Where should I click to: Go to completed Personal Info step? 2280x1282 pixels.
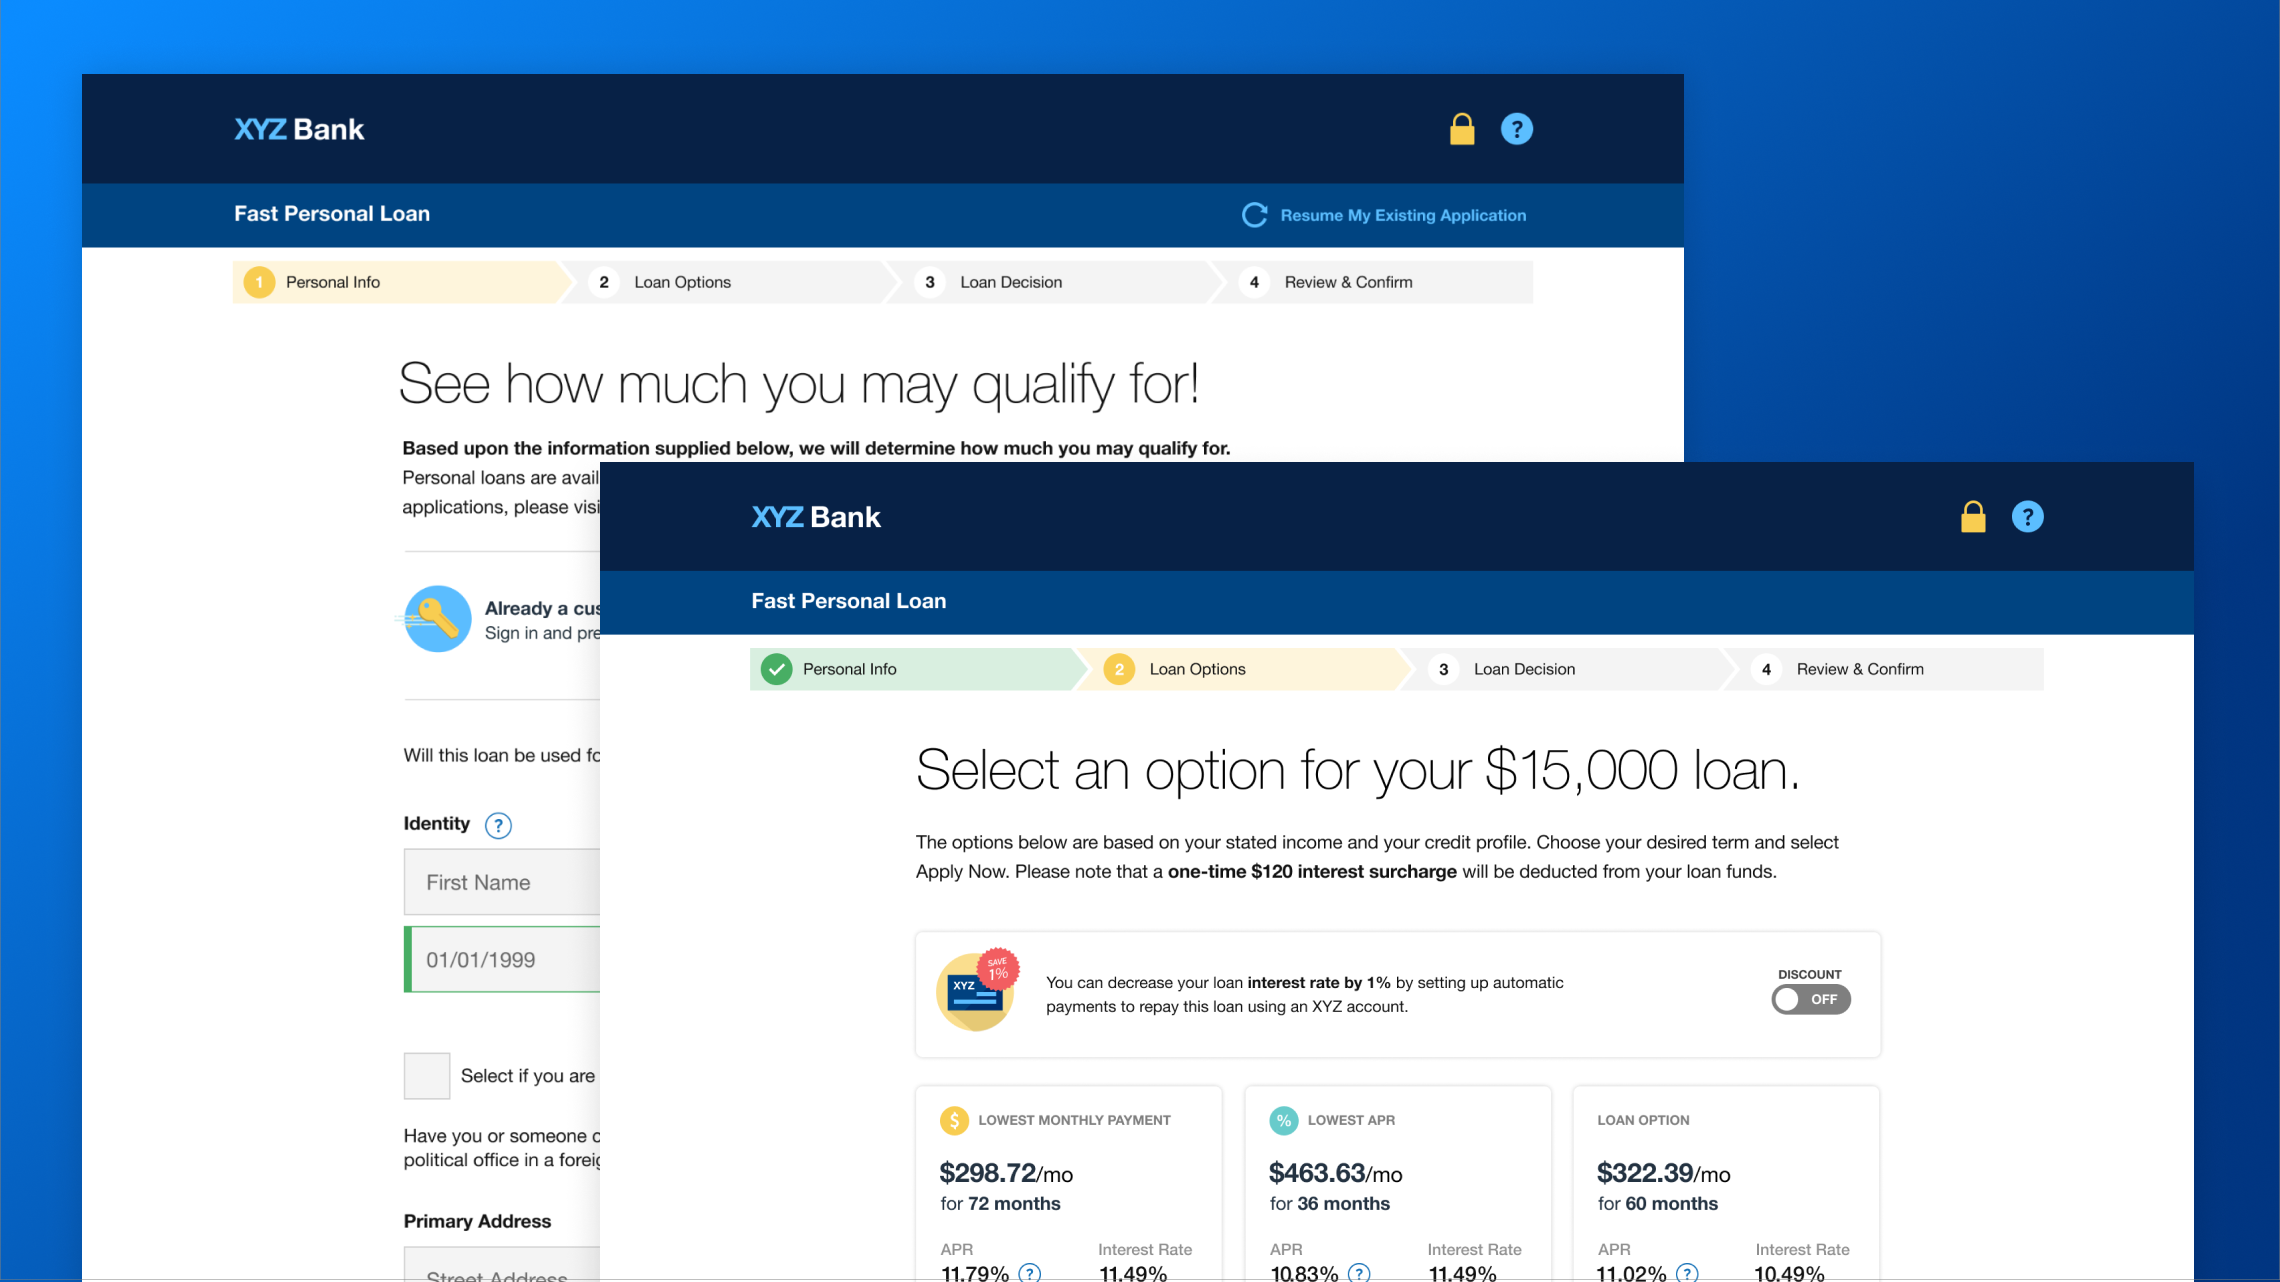click(x=848, y=669)
